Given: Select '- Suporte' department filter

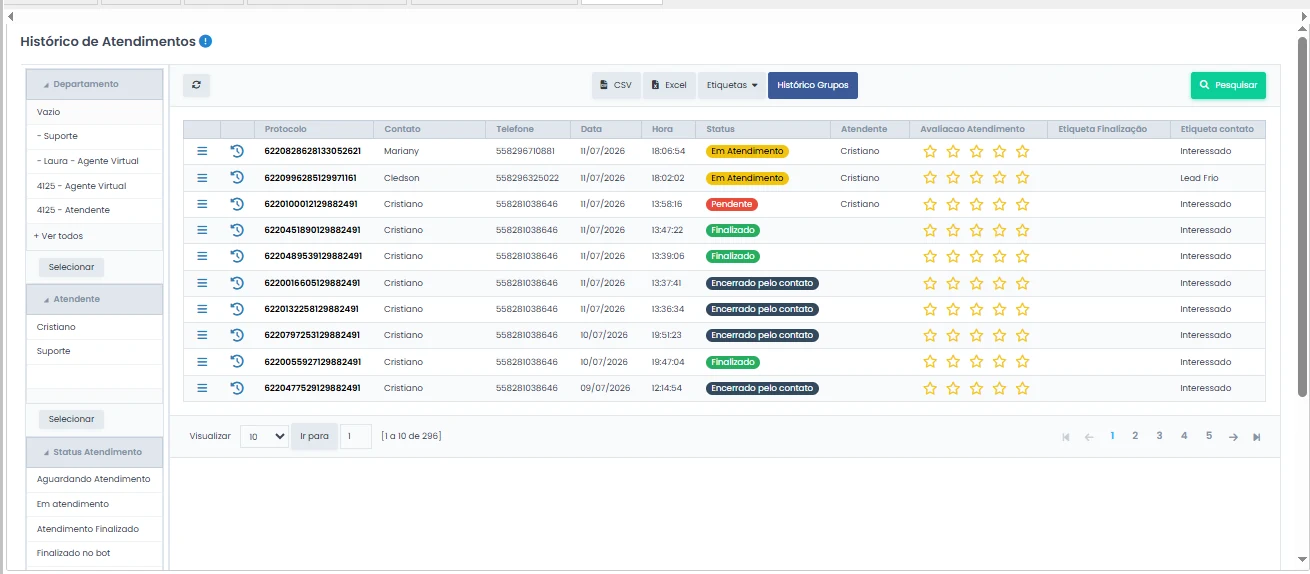Looking at the screenshot, I should tap(95, 136).
